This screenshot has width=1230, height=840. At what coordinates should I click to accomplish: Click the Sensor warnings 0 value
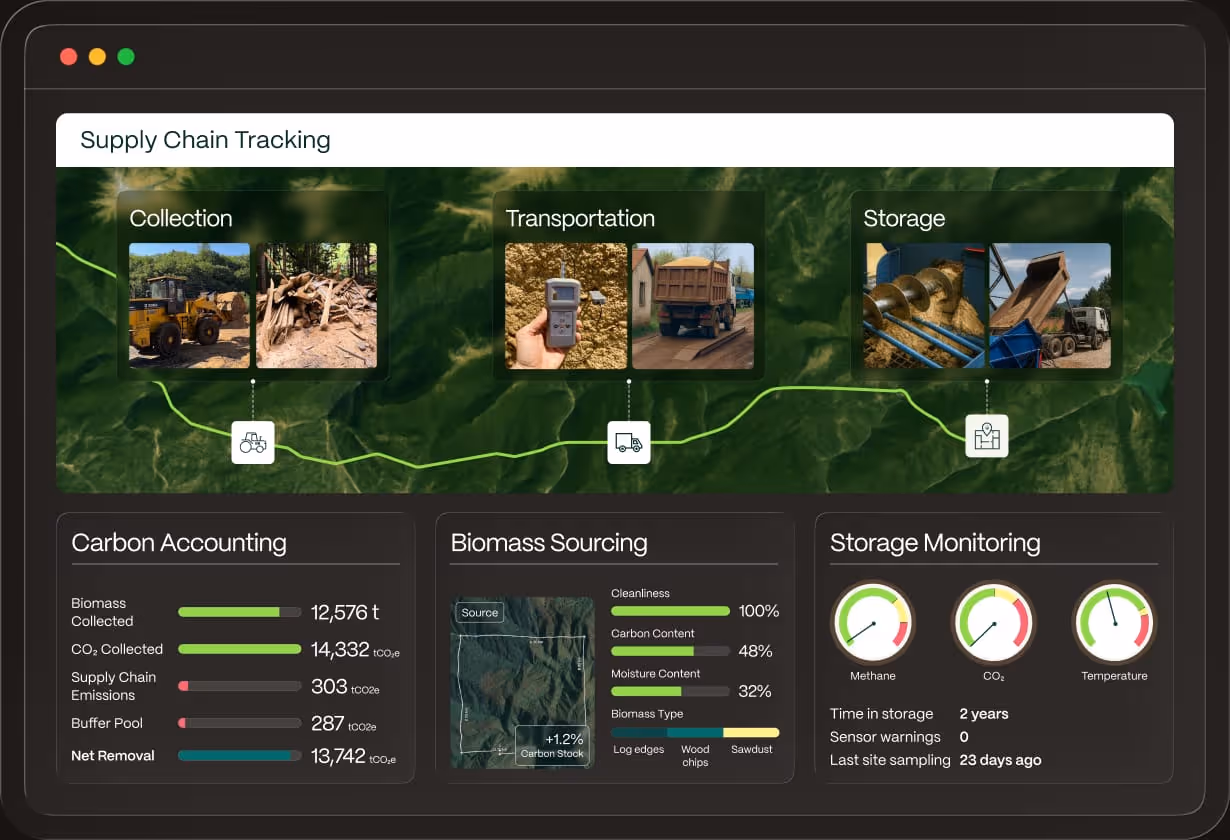(x=964, y=737)
